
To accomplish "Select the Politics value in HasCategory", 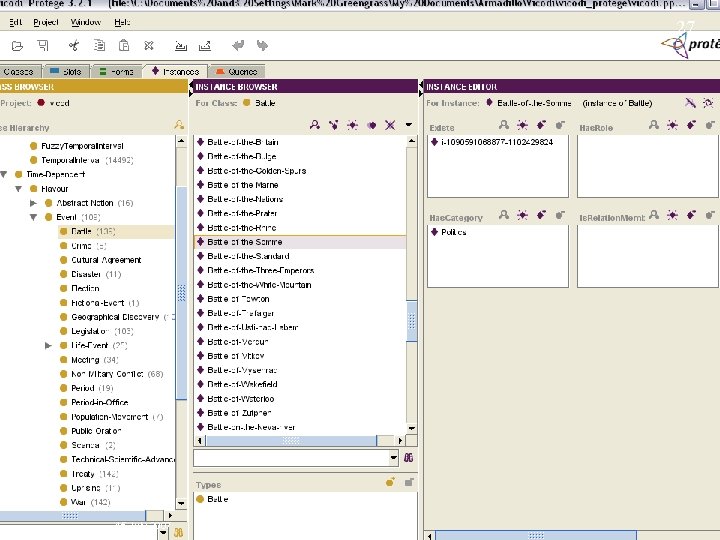I will click(453, 232).
